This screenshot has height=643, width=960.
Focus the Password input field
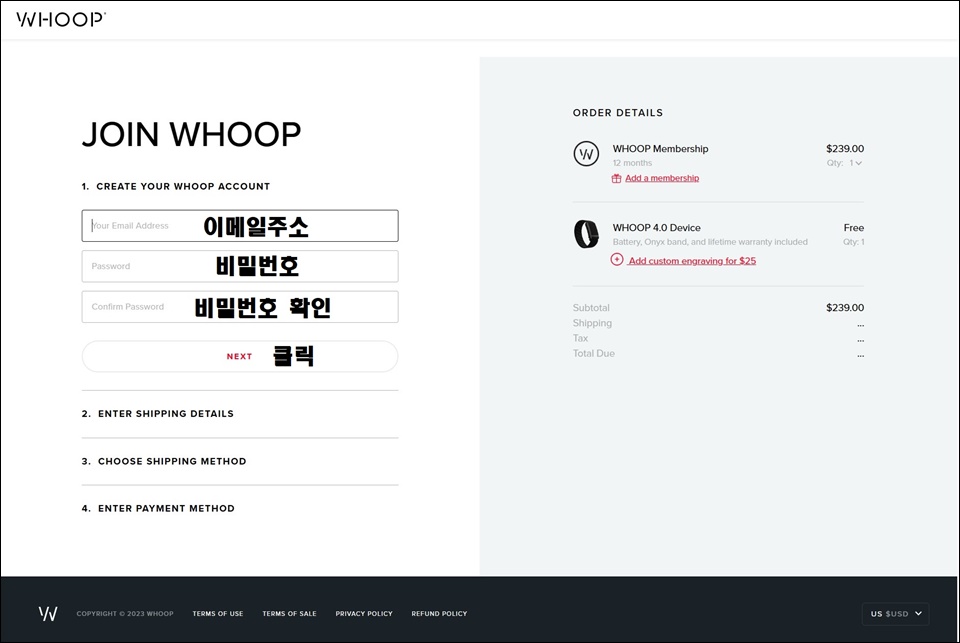(x=240, y=266)
